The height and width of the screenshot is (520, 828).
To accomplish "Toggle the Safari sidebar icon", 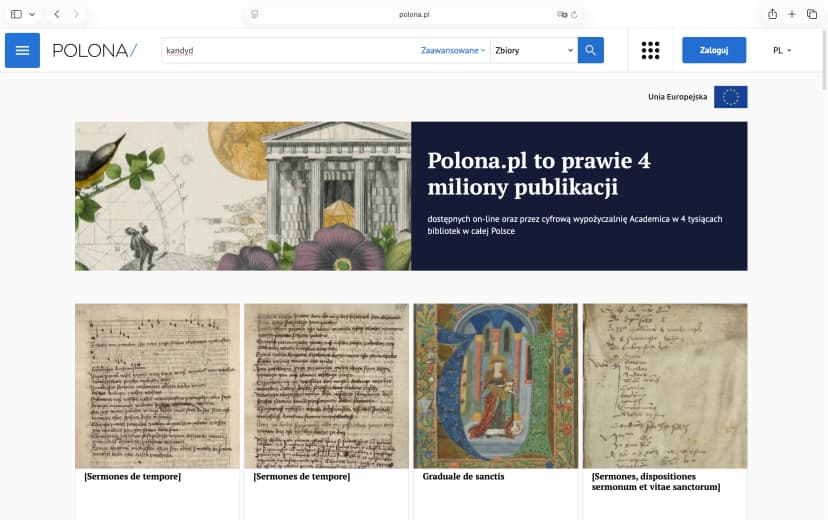I will 16,14.
